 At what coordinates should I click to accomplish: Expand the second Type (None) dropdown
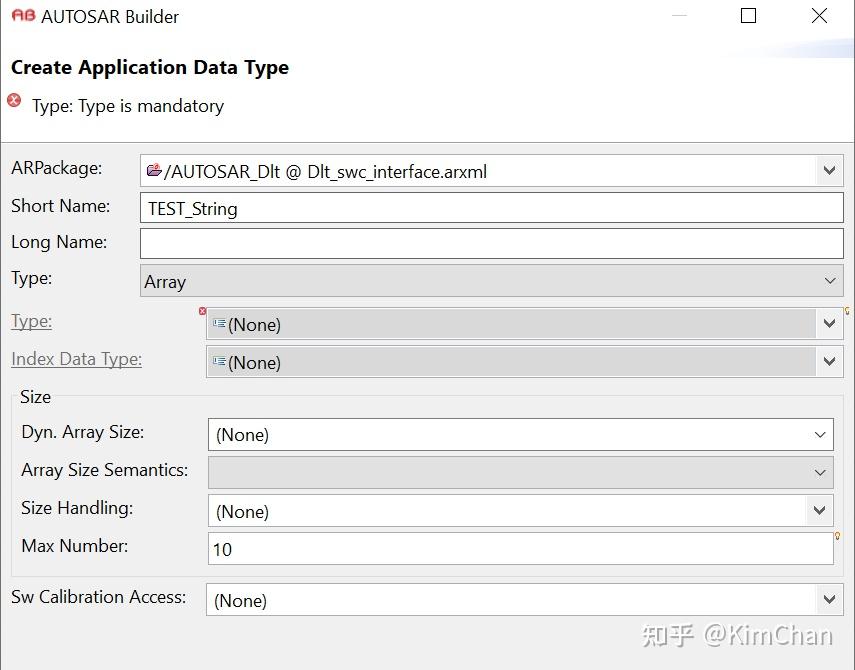point(829,324)
